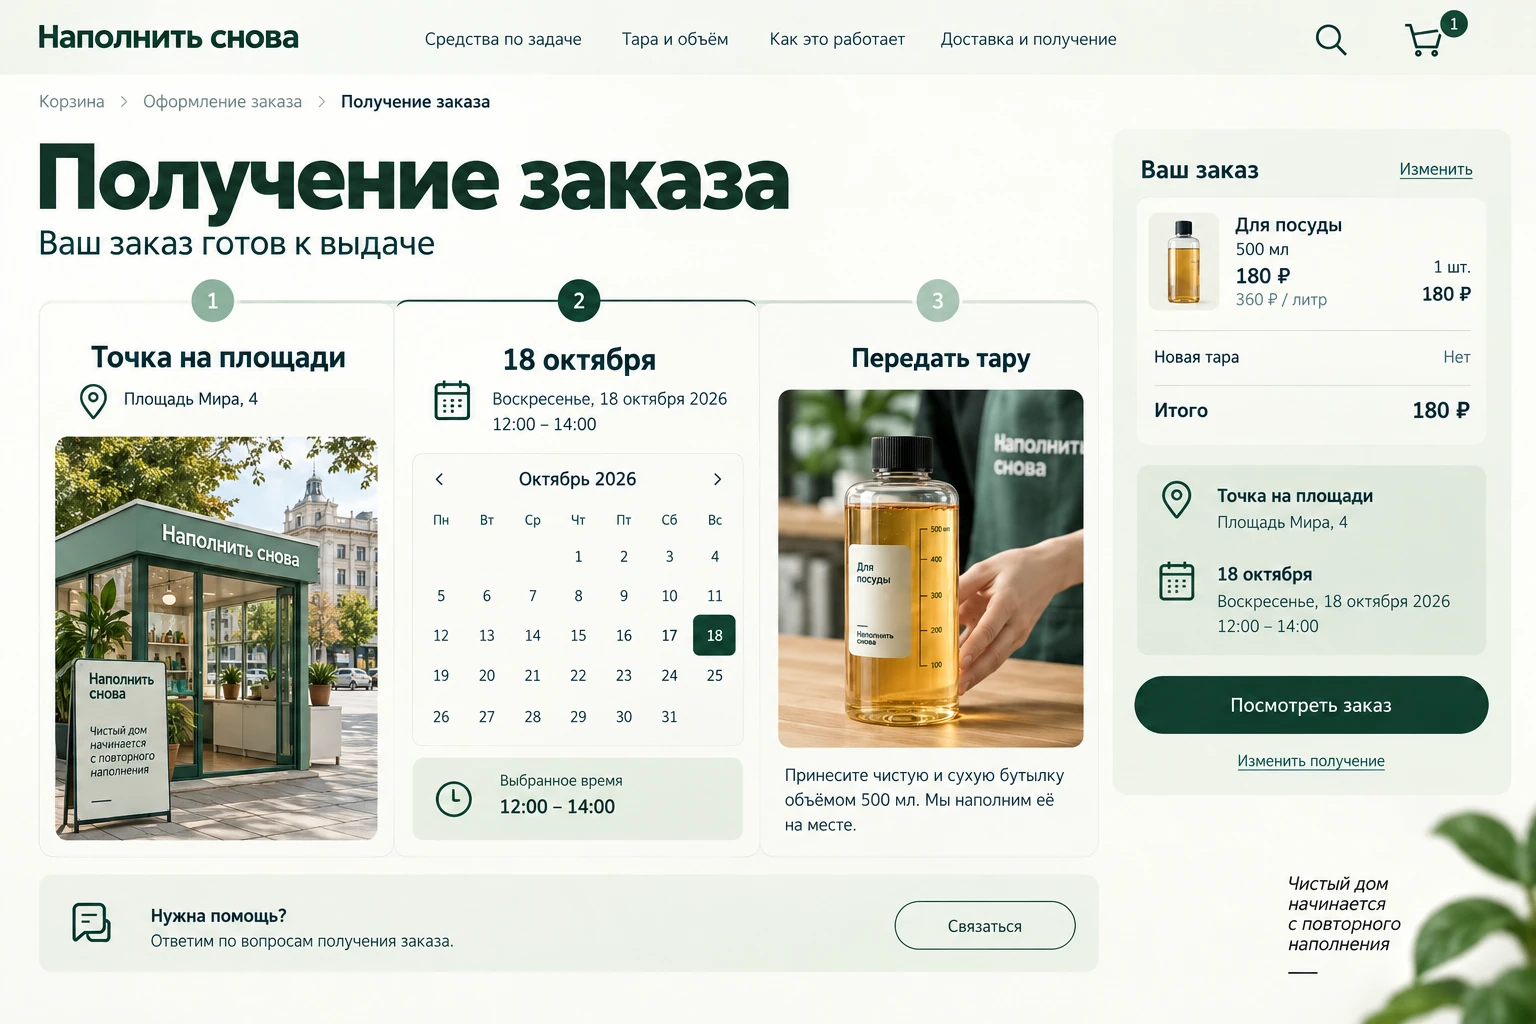Click the Изменить link in Ваш заказ
This screenshot has height=1024, width=1536.
coord(1436,169)
